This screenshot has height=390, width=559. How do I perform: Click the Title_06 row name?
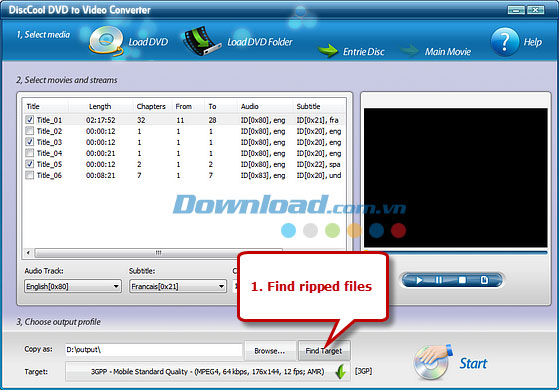49,175
